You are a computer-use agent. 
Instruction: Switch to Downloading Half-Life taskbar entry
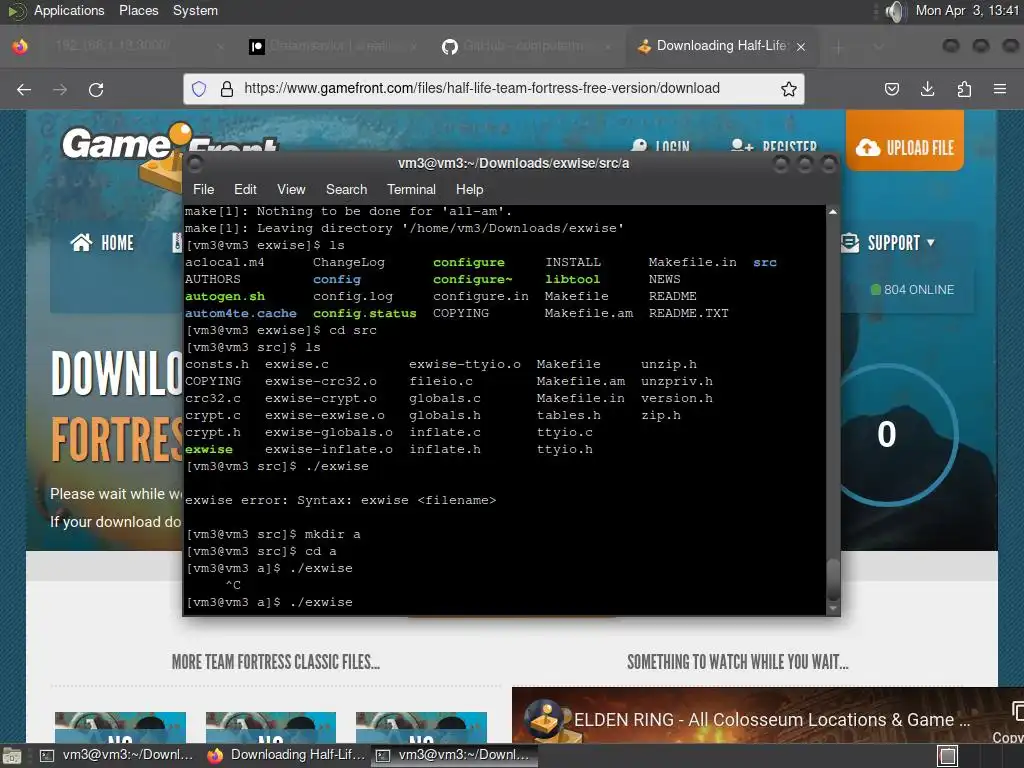click(x=285, y=755)
